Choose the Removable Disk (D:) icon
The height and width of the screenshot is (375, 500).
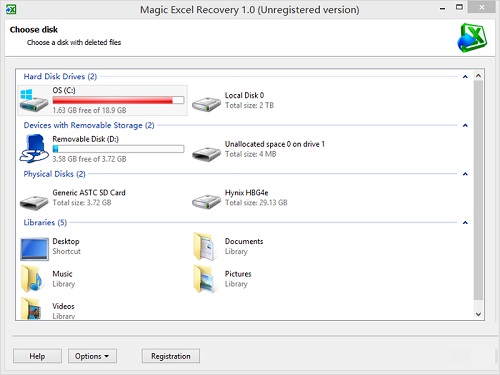(34, 149)
